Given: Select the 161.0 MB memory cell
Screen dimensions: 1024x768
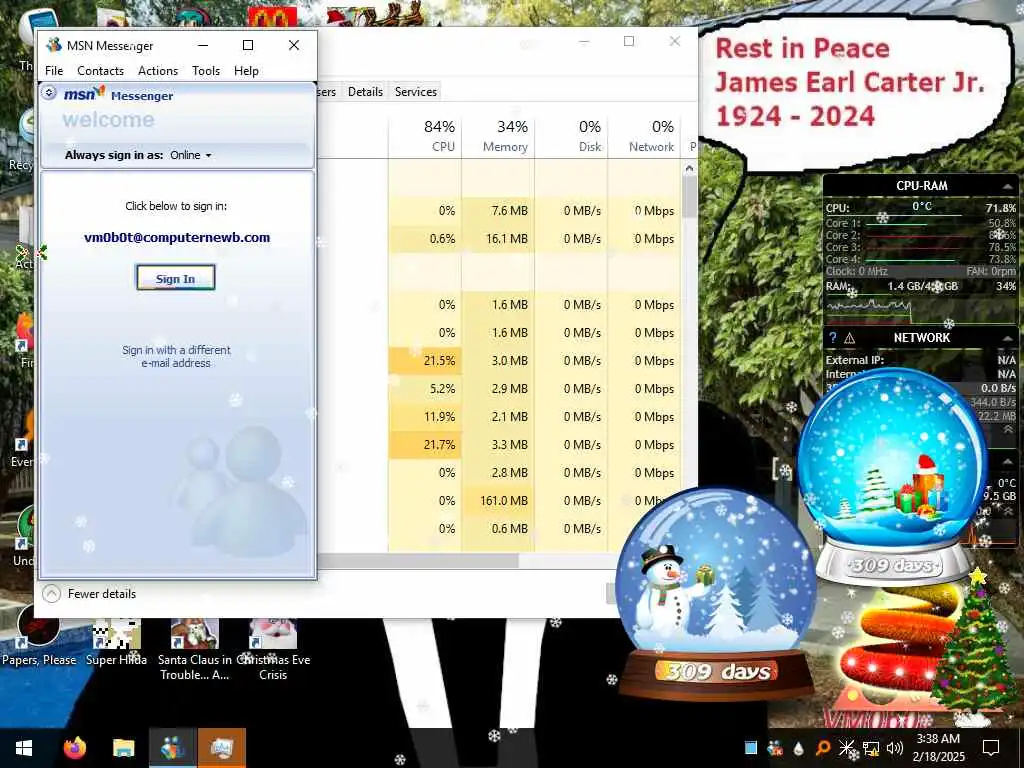Looking at the screenshot, I should pyautogui.click(x=498, y=501).
